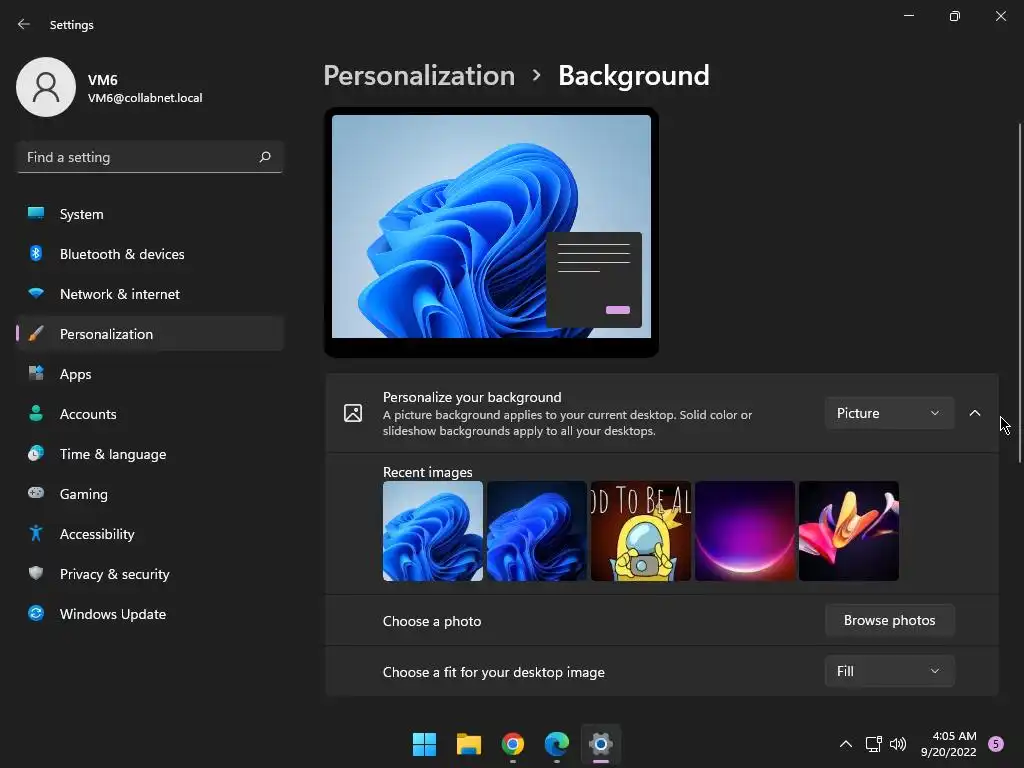Click the network status tray icon
Image resolution: width=1024 pixels, height=768 pixels.
873,744
